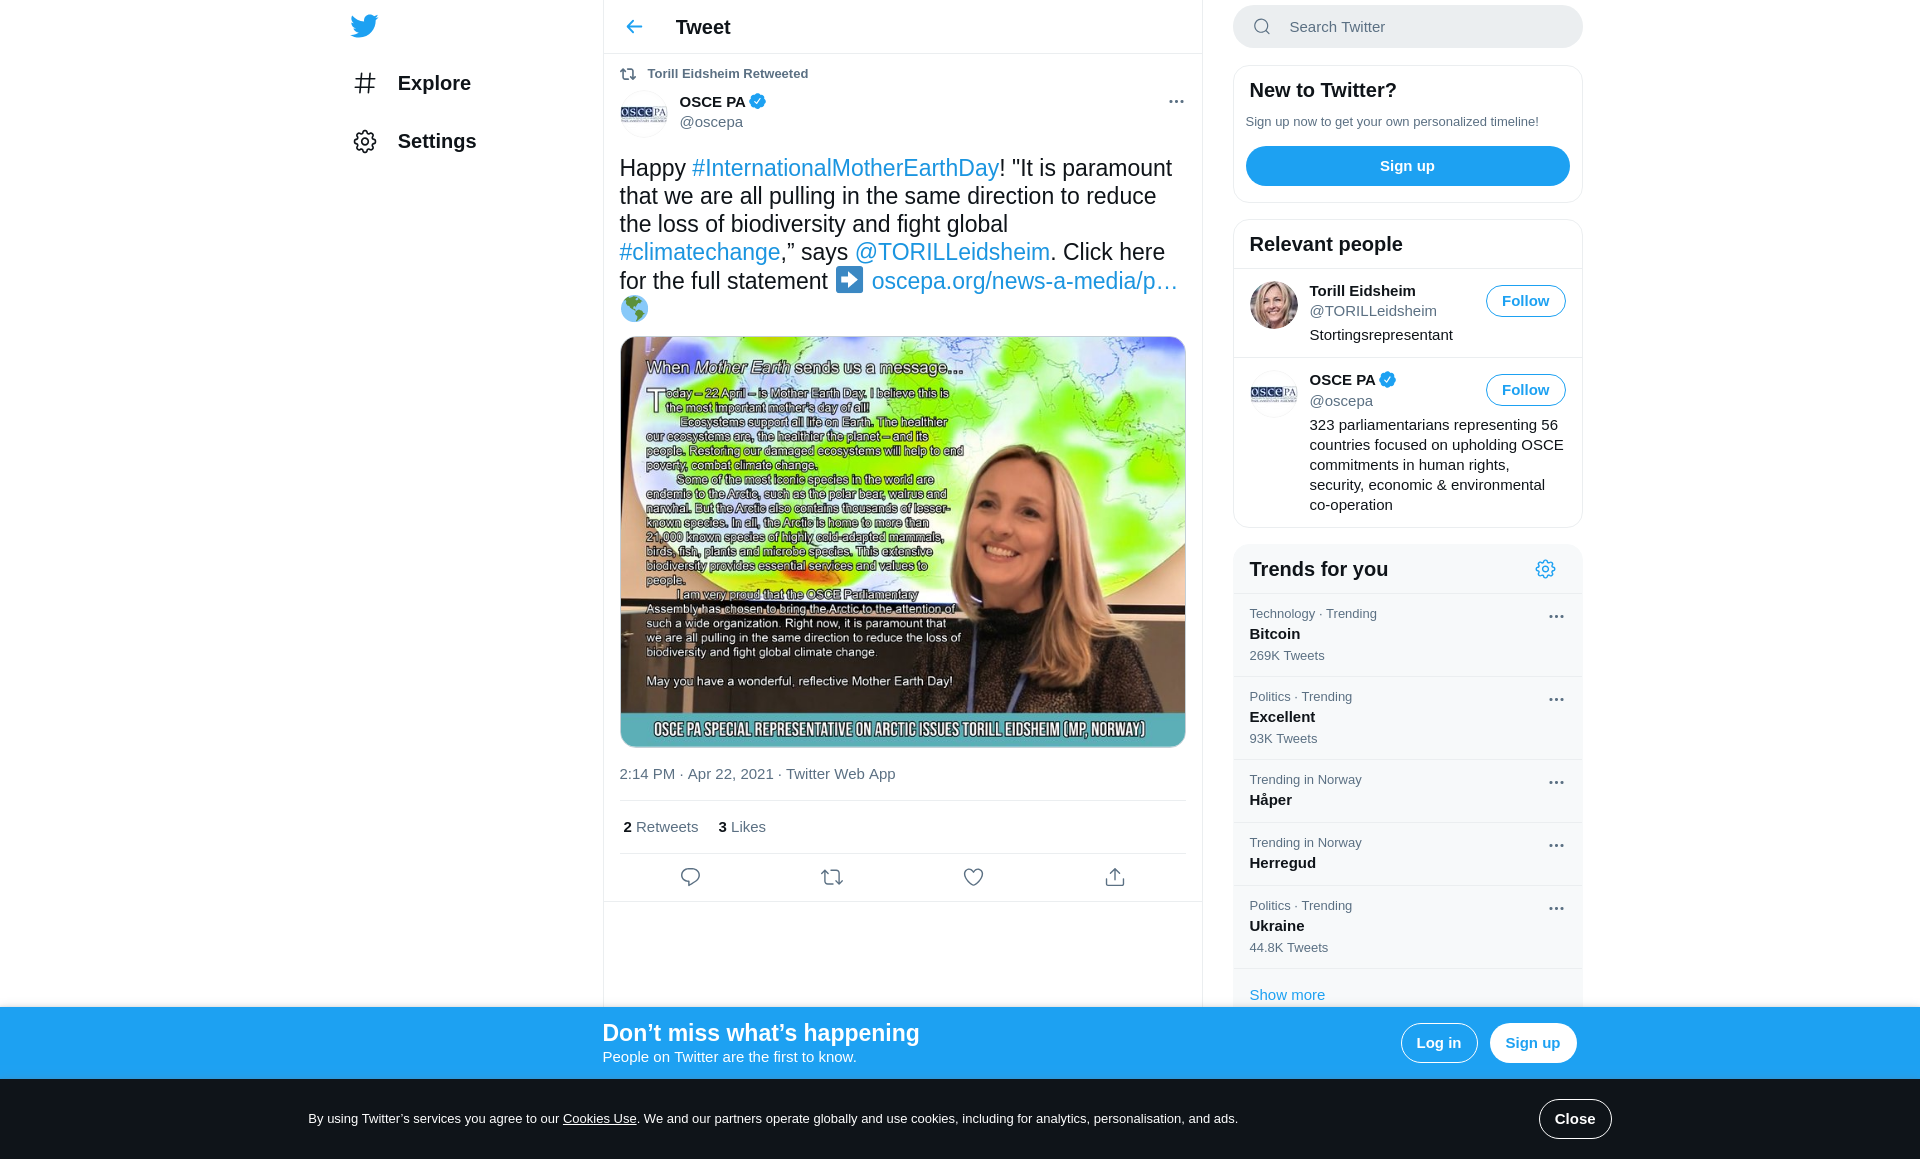Open more options for Ukraine trend

point(1556,909)
